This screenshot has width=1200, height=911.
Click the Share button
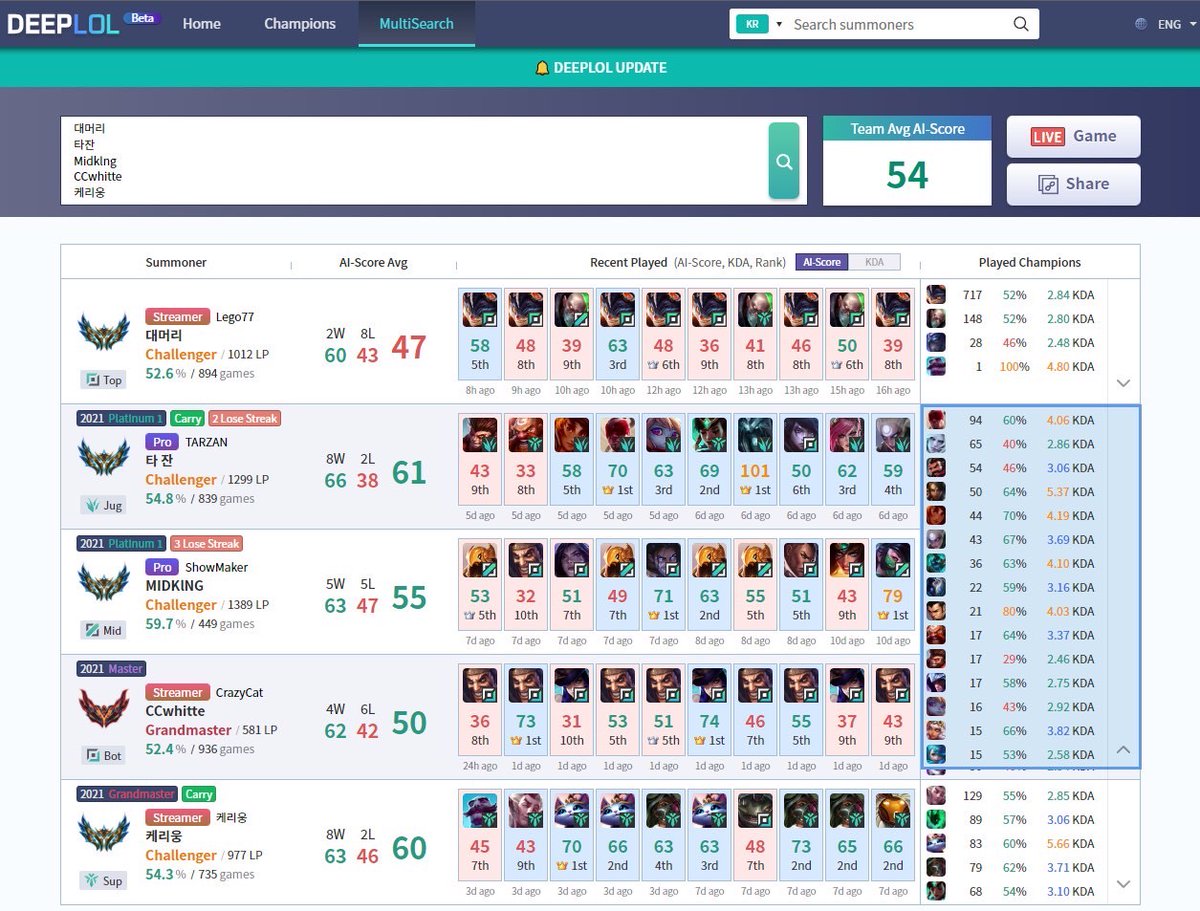click(1073, 184)
